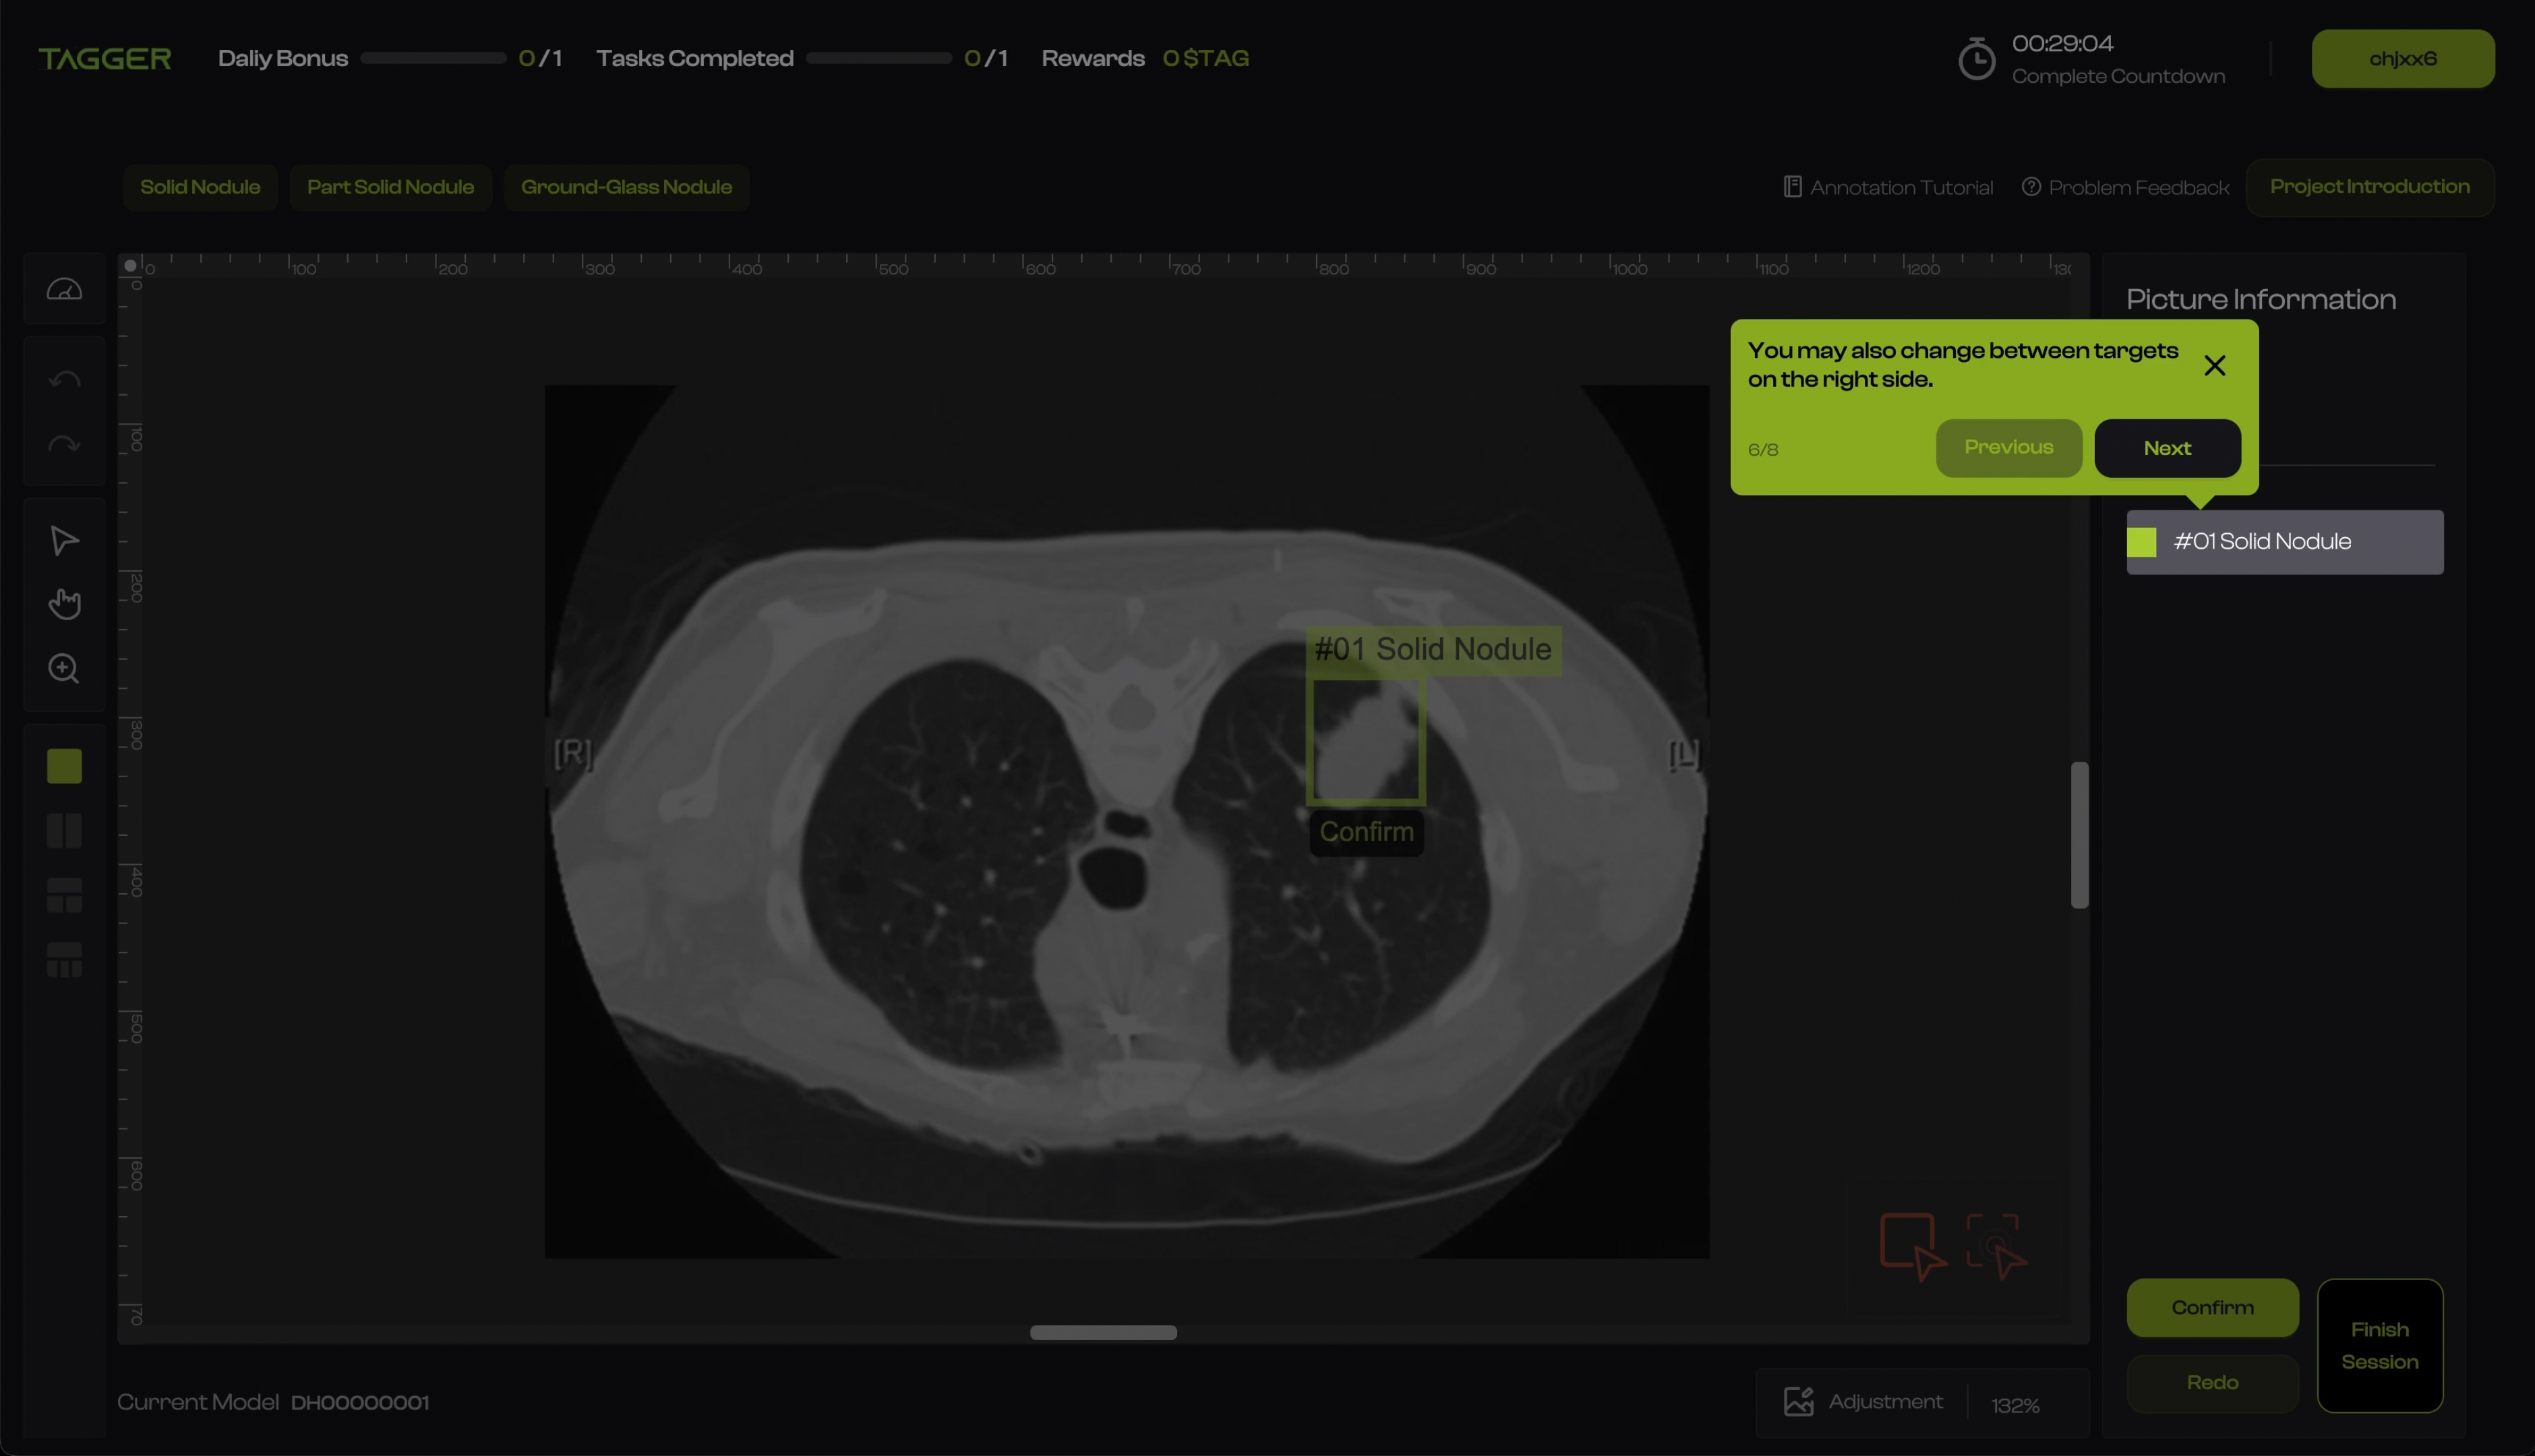Select the zoom magnifier tool
Viewport: 2535px width, 1456px height.
pyautogui.click(x=64, y=668)
